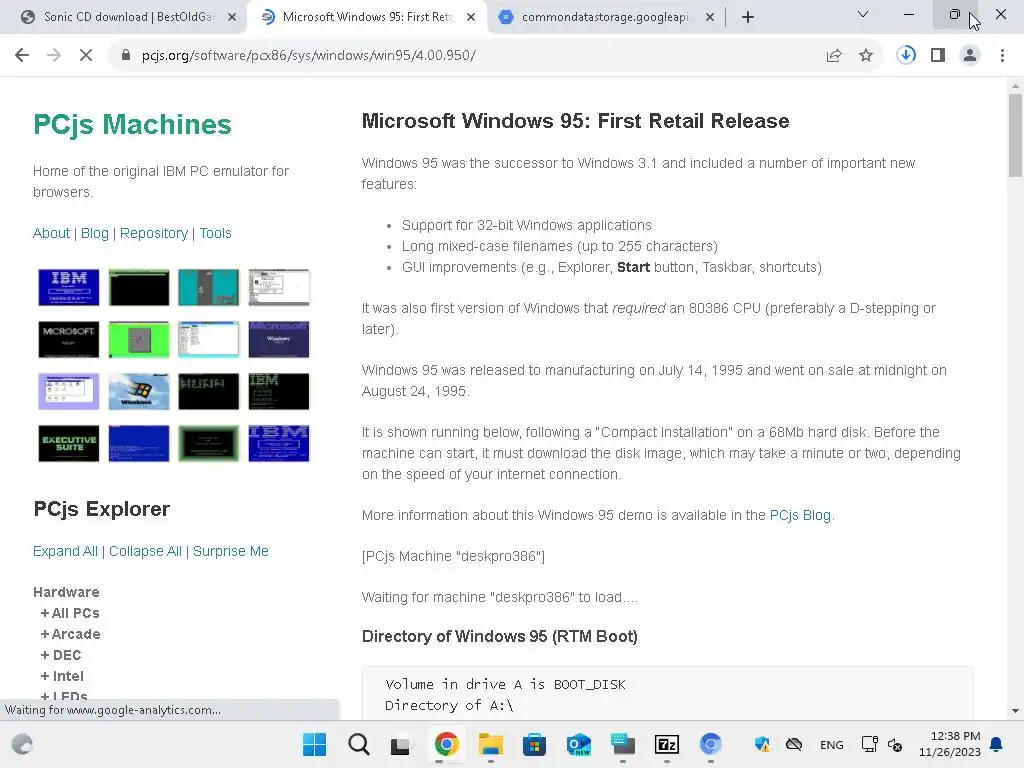Screen dimensions: 1024x768
Task: Click Expand All in PCjs Explorer
Action: point(65,551)
